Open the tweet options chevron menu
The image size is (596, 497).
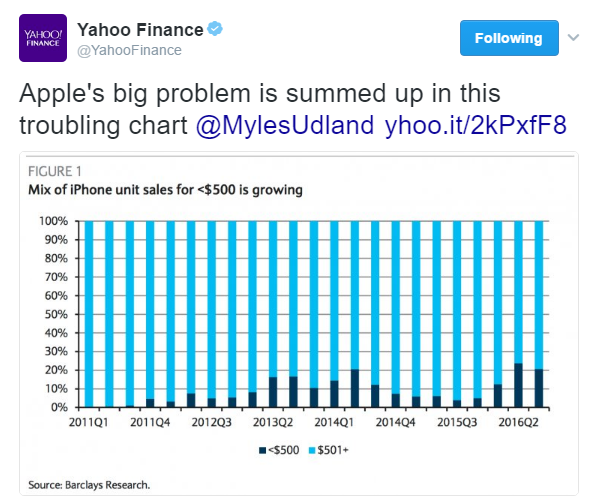tap(573, 37)
